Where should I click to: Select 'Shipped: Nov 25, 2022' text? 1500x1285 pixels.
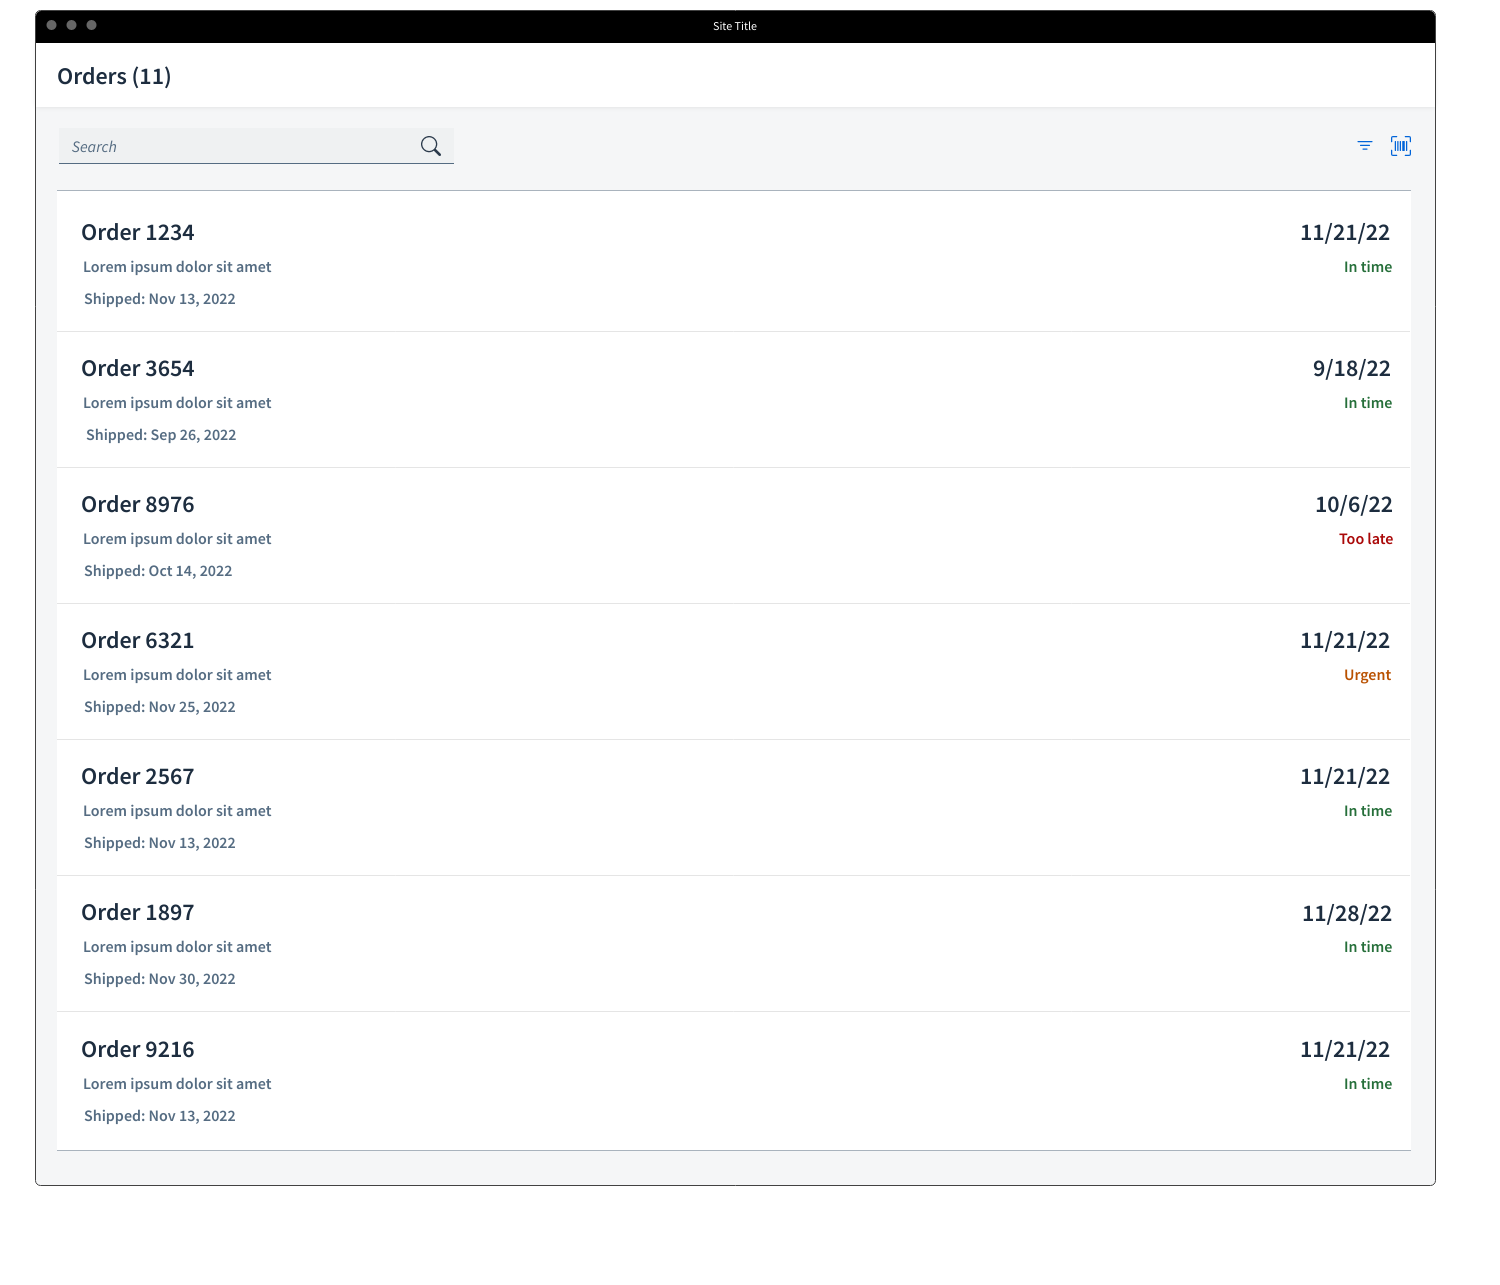click(160, 707)
